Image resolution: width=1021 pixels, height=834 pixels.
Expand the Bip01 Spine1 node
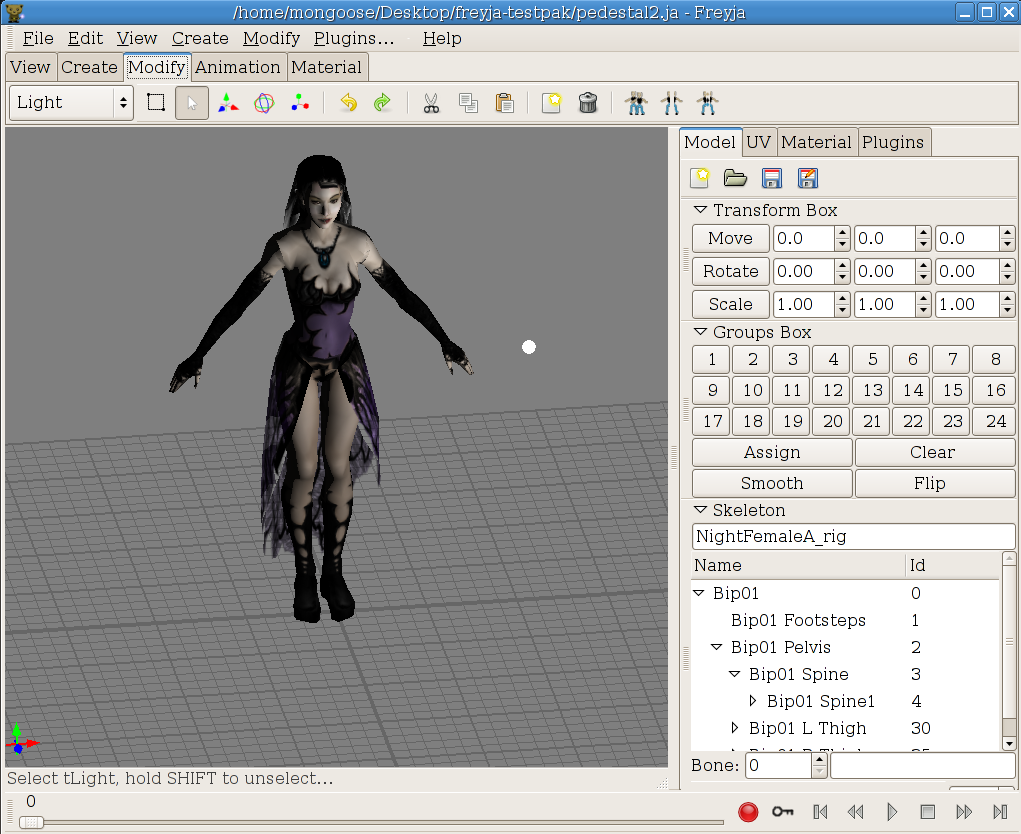pyautogui.click(x=753, y=701)
